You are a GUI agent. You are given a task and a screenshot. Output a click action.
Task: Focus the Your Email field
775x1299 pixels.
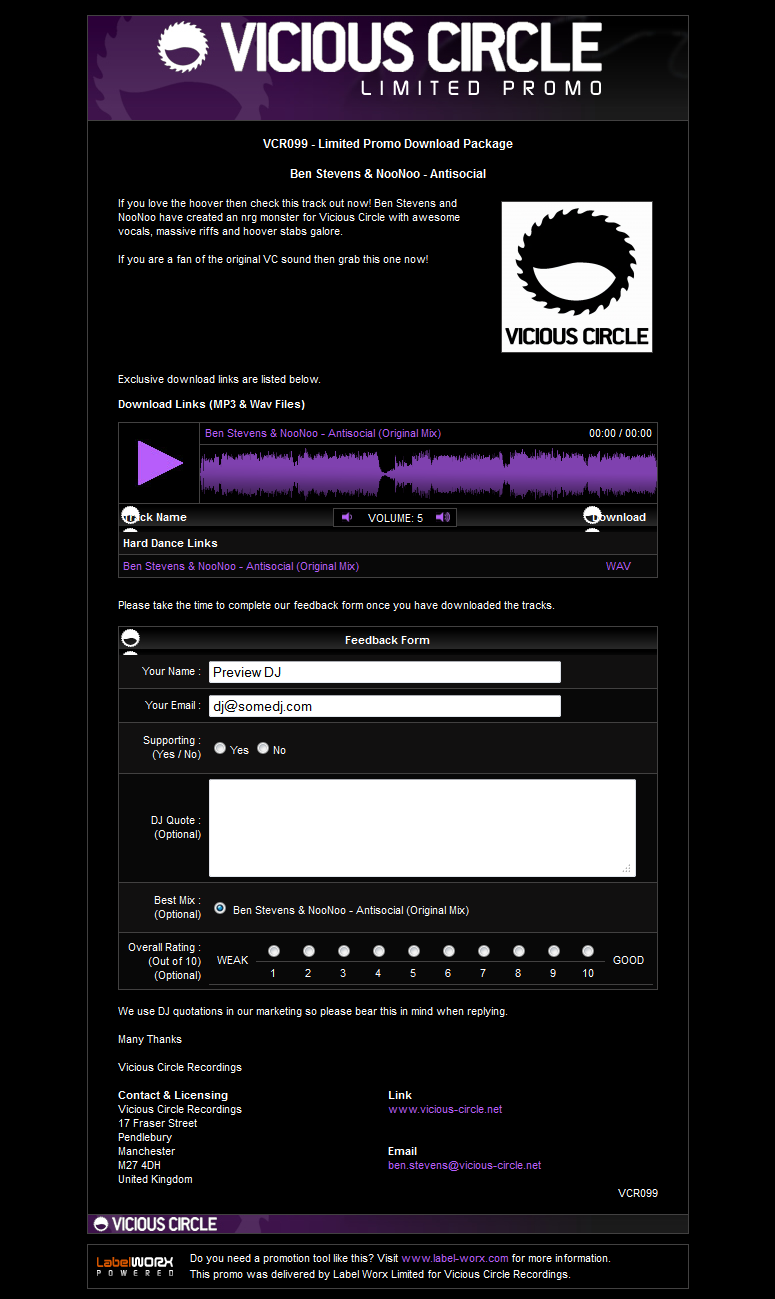tap(385, 706)
